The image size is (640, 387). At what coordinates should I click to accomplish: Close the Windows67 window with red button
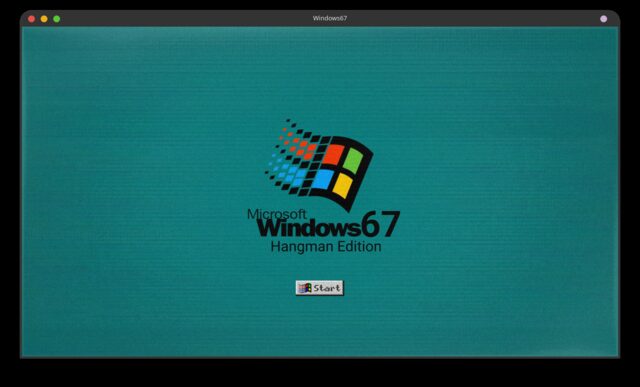[31, 19]
